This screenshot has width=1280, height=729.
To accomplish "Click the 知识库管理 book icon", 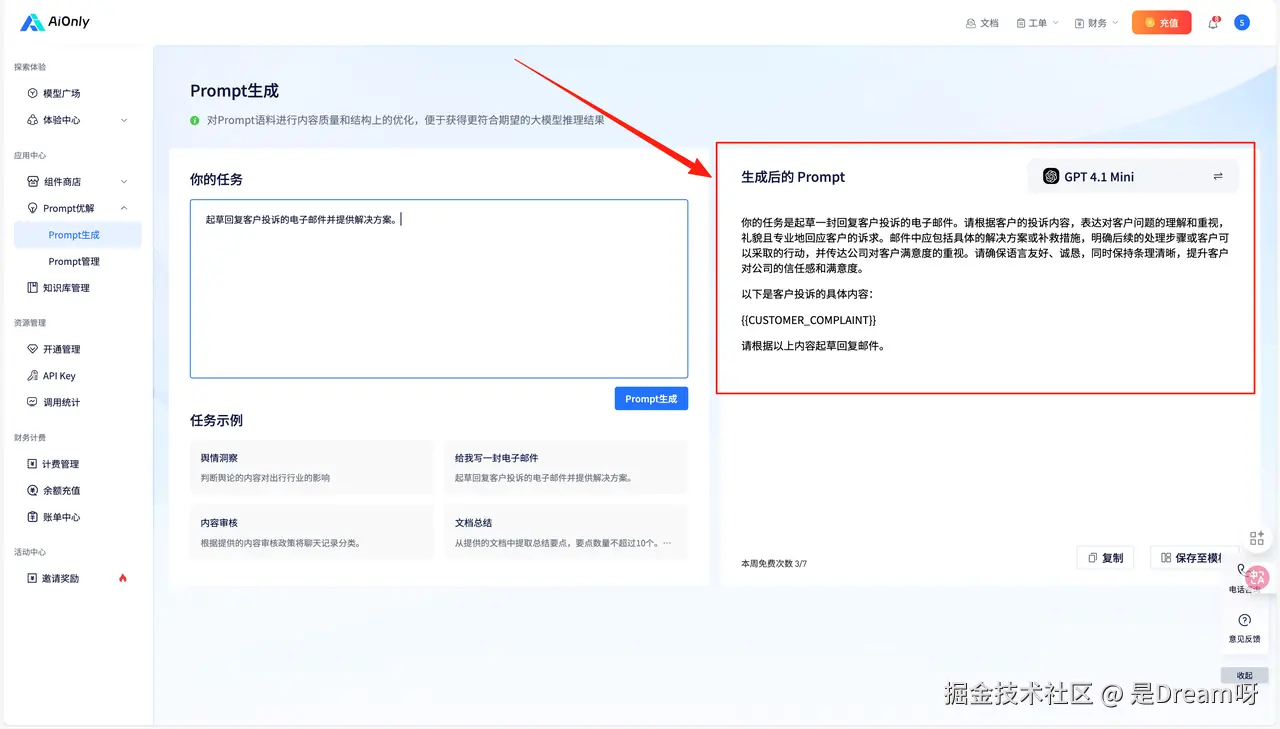I will click(x=33, y=288).
